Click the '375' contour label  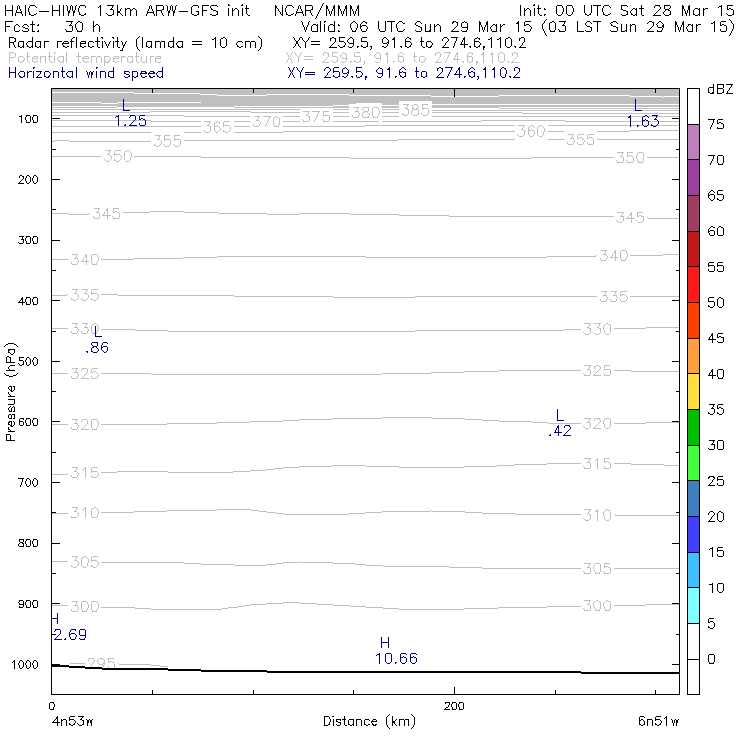(316, 117)
